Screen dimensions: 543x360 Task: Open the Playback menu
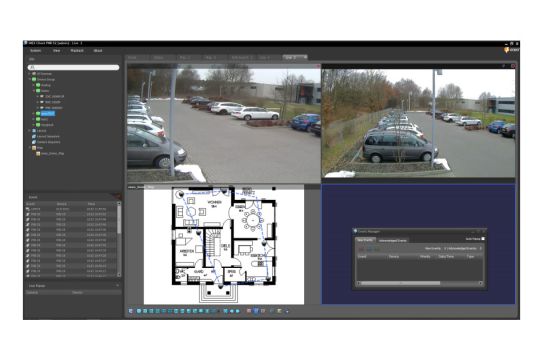click(77, 51)
